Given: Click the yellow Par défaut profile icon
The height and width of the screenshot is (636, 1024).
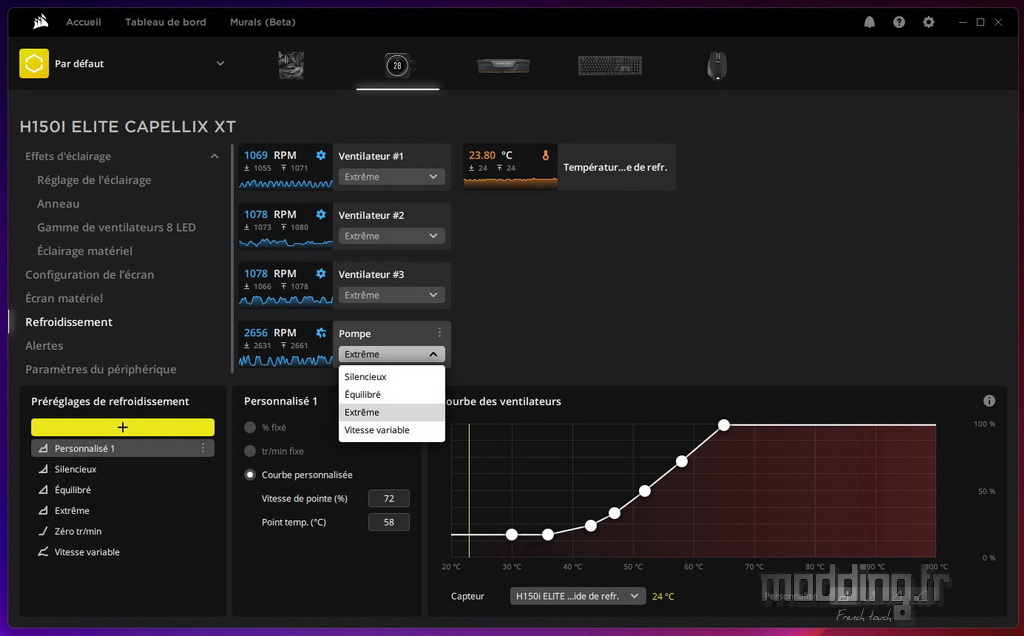Looking at the screenshot, I should point(34,63).
